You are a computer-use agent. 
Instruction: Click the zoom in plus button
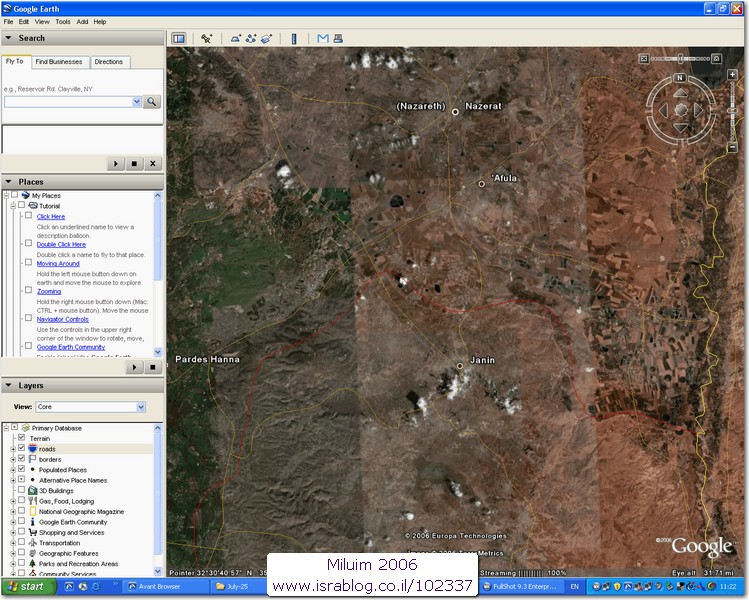[732, 75]
